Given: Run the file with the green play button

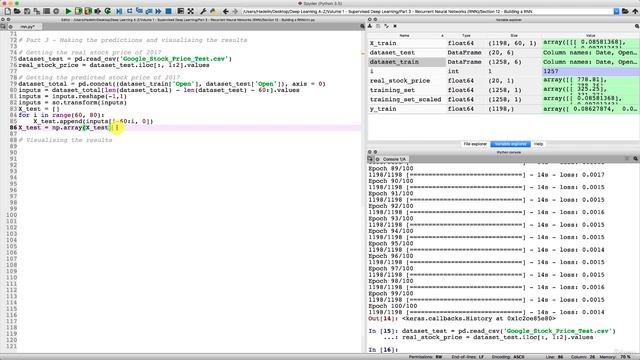Looking at the screenshot, I should [68, 11].
